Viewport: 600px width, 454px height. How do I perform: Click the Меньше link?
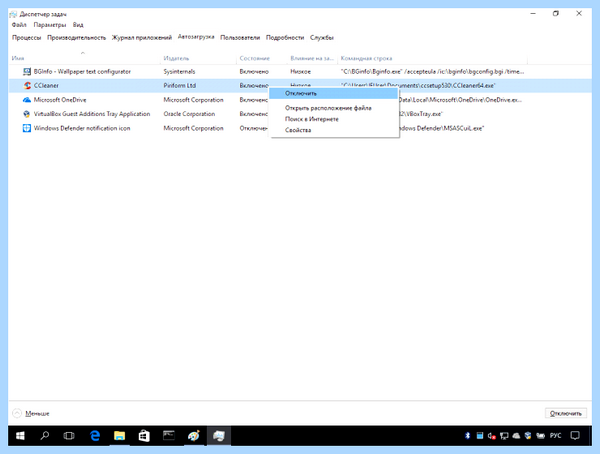tap(37, 414)
